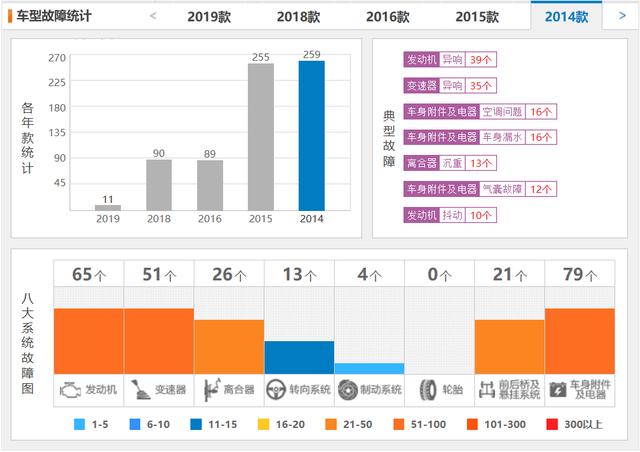Open the 发动机 抖动 10个 fault tag
Image resolution: width=640 pixels, height=452 pixels.
(450, 215)
